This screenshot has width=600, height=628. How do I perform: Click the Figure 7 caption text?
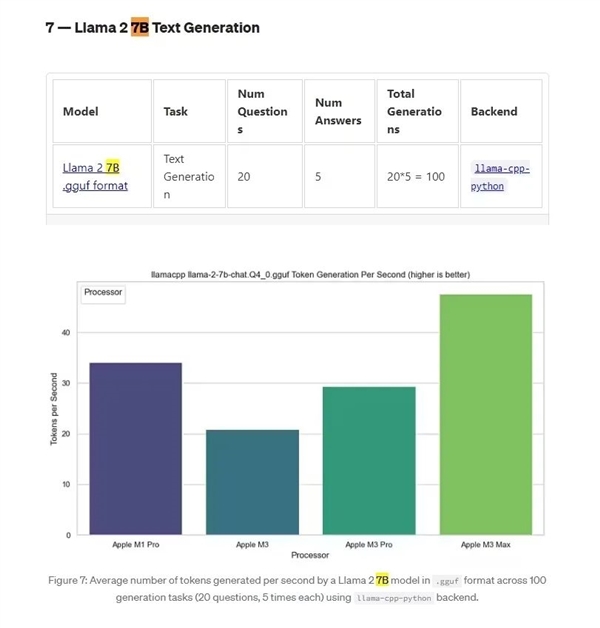coord(297,589)
